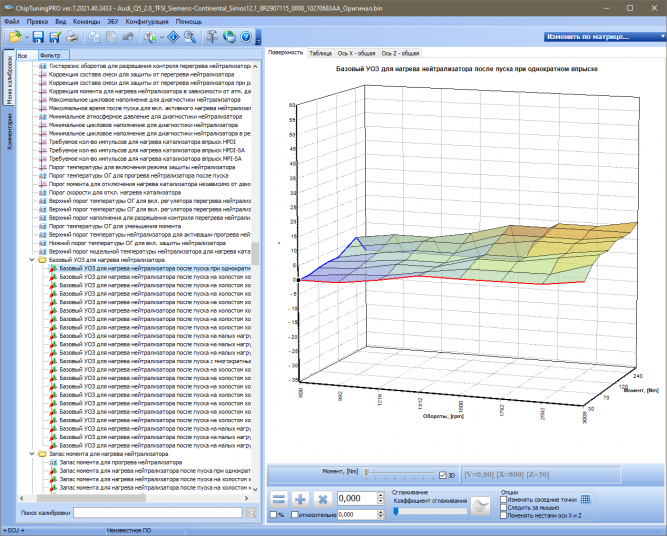The width and height of the screenshot is (667, 536).
Task: Check 'Следить за мышью' option
Action: tap(503, 507)
